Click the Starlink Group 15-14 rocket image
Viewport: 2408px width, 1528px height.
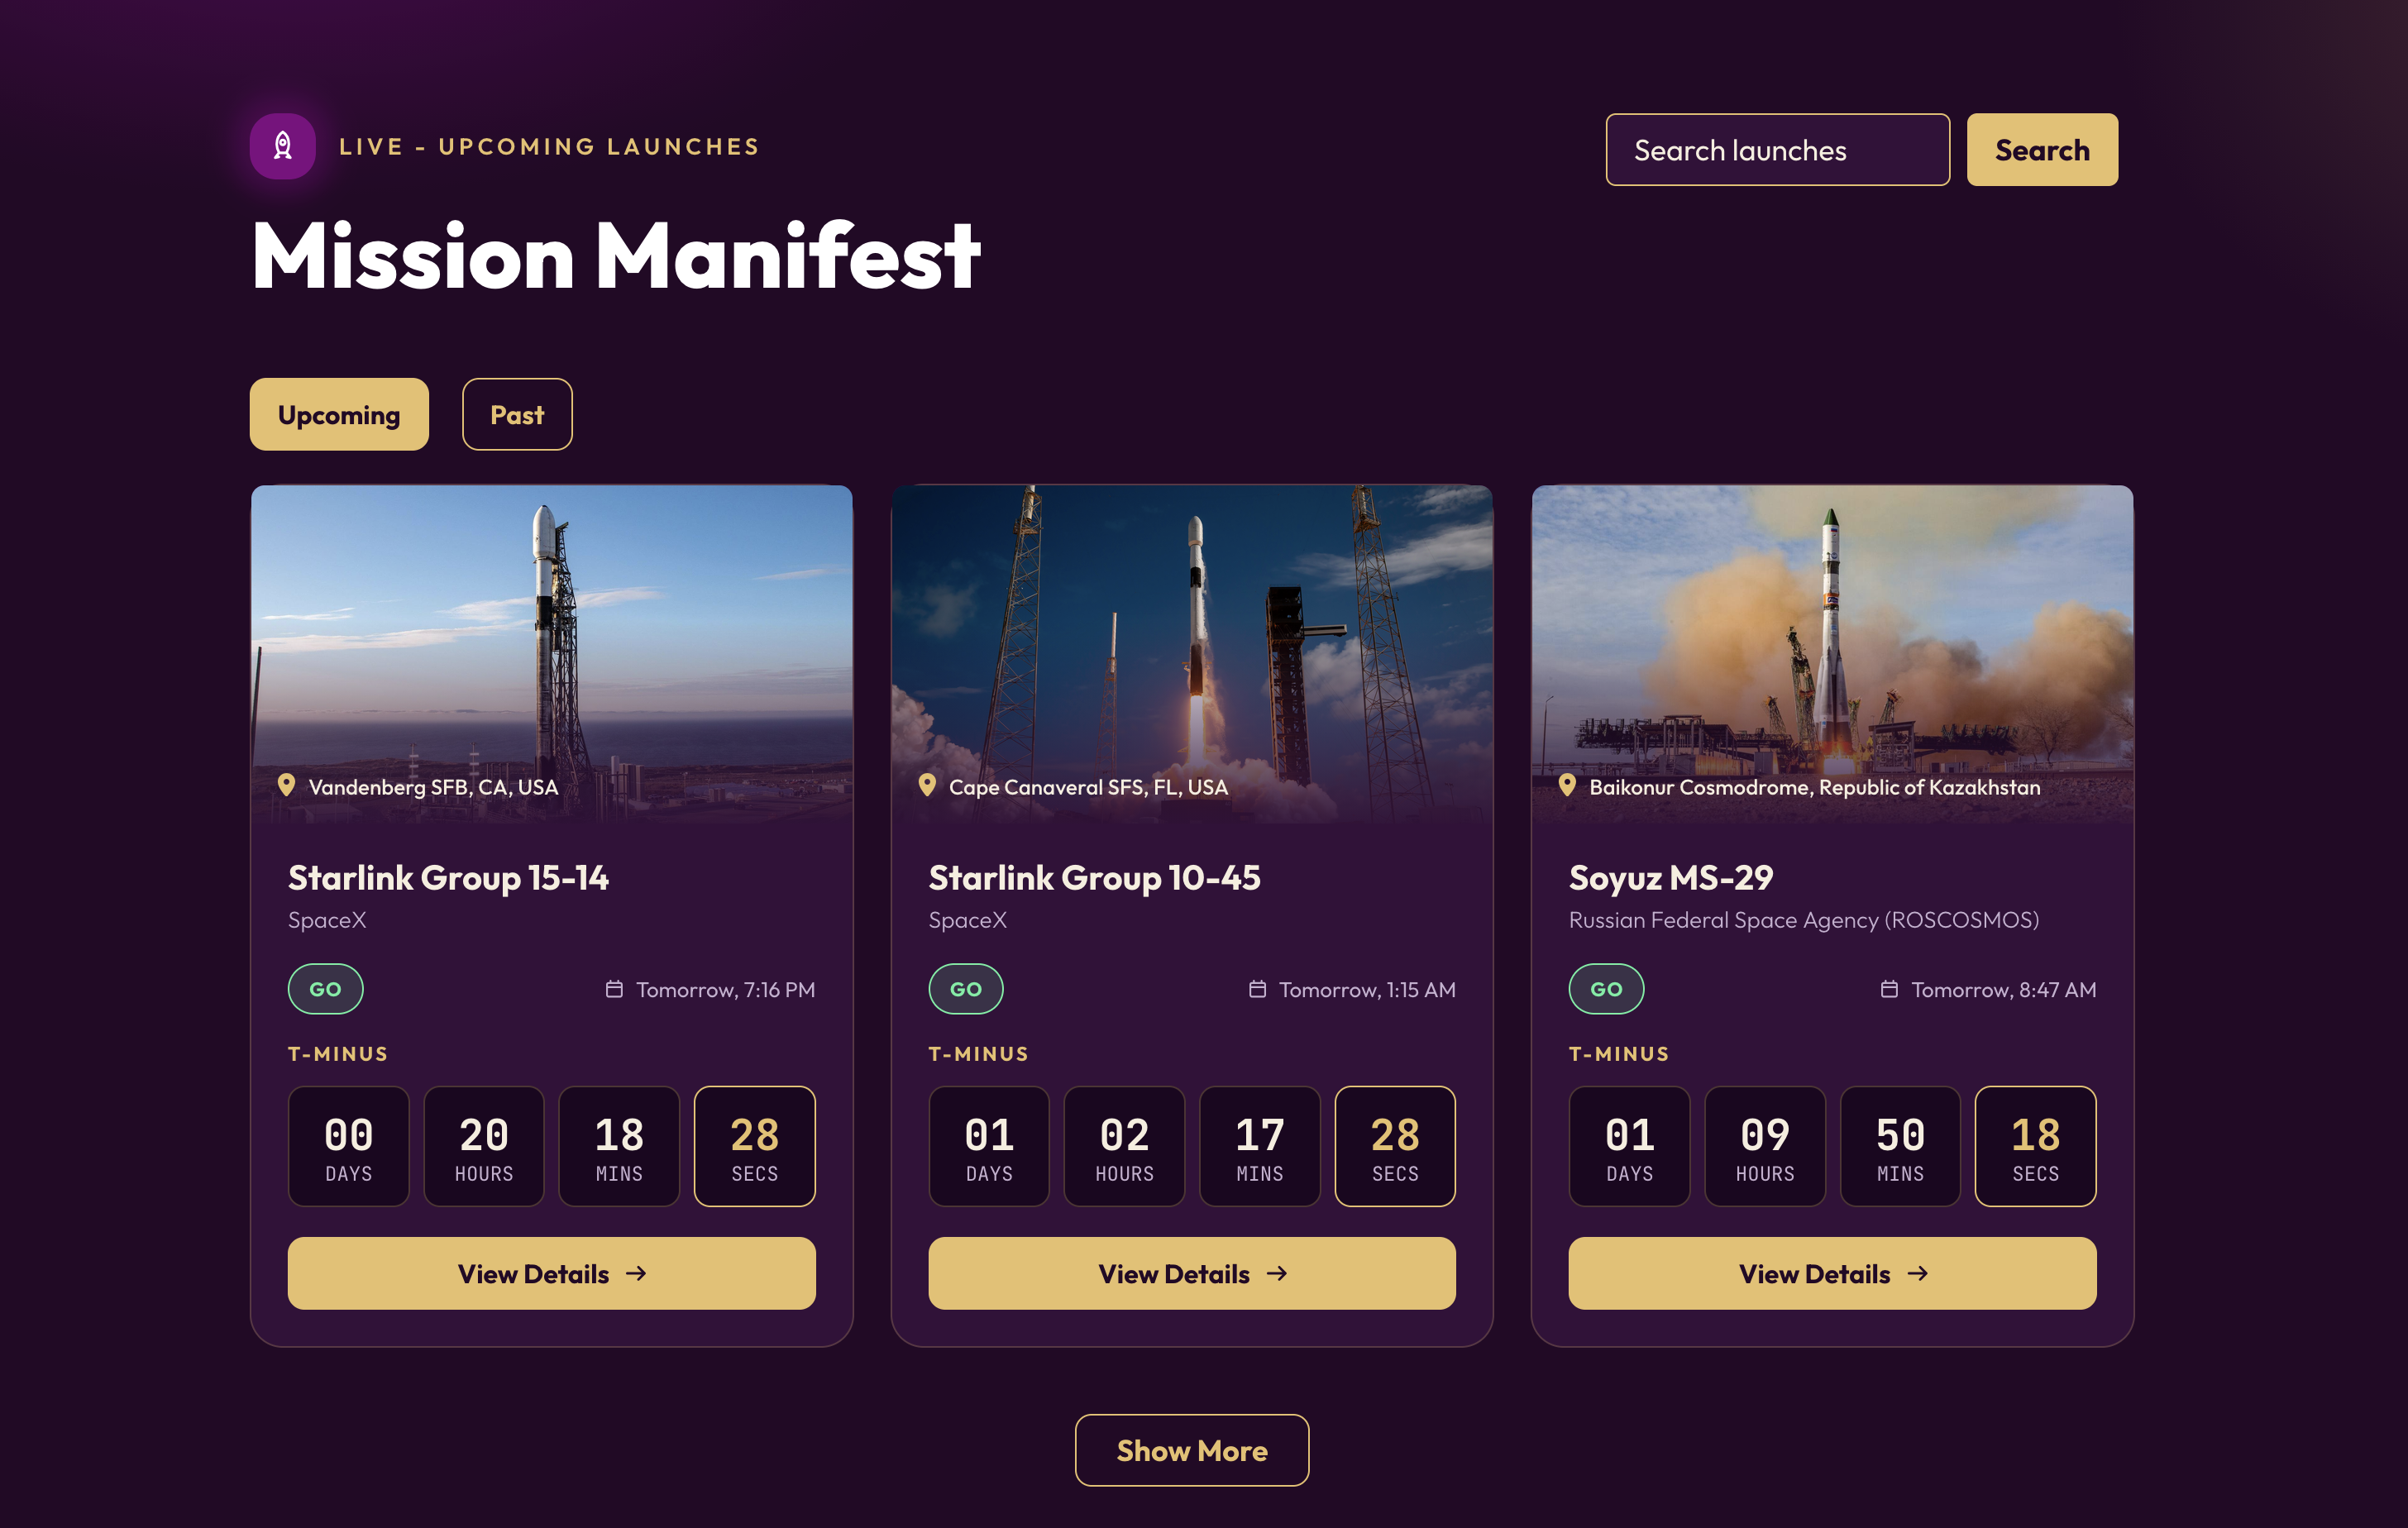552,654
